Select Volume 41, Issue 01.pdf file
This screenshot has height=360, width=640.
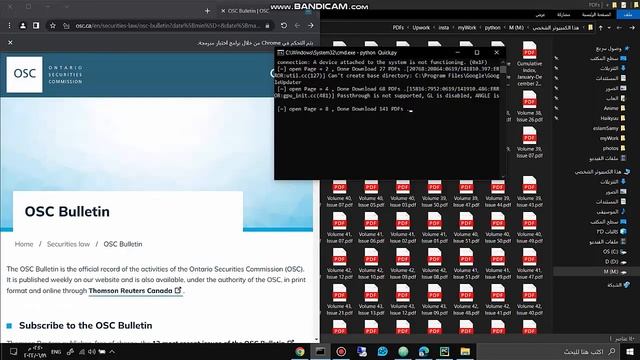[x=434, y=228]
